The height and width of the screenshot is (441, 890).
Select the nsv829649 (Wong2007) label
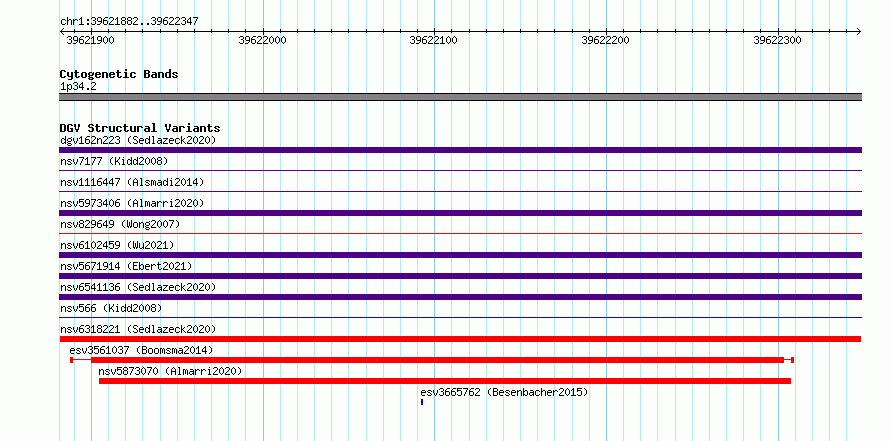(x=120, y=224)
